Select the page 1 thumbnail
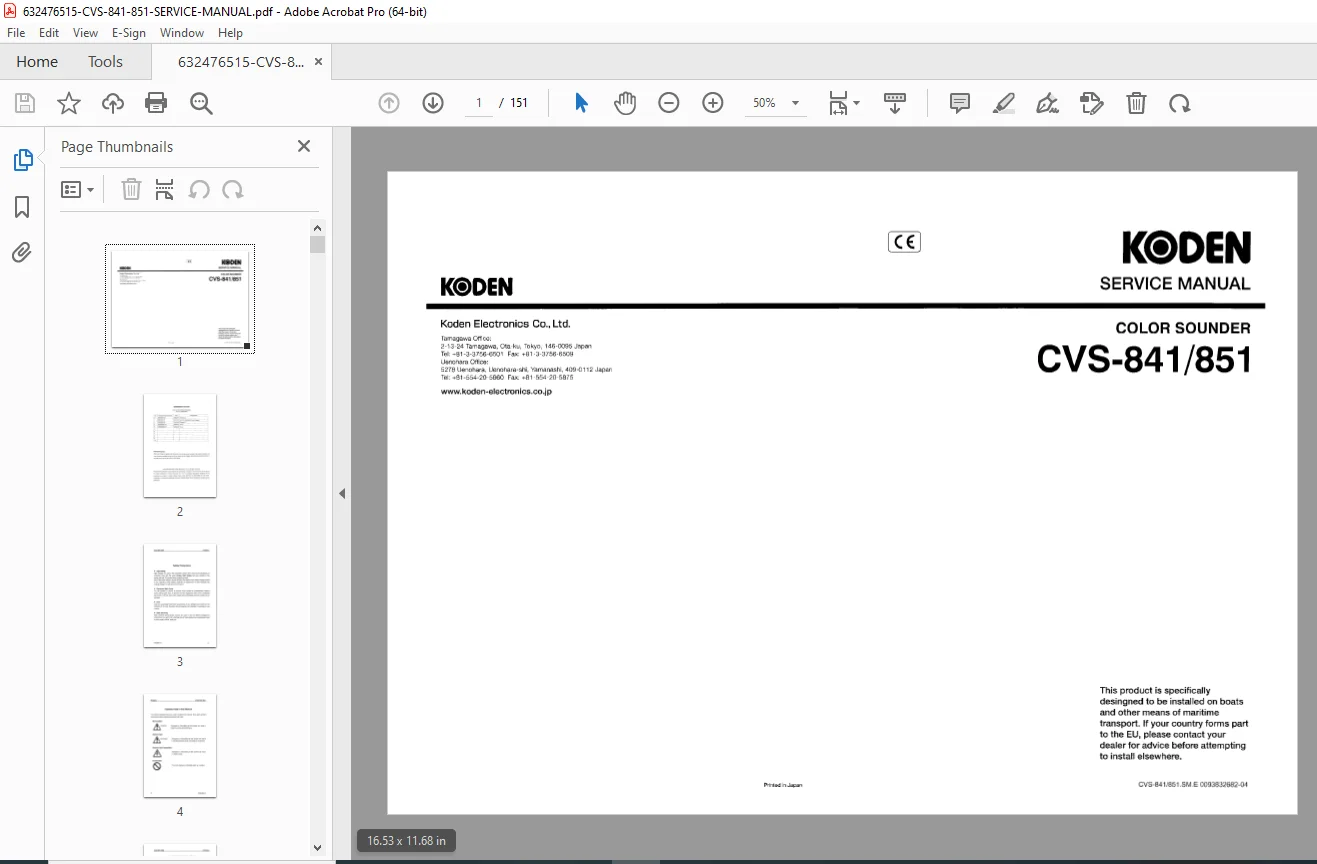This screenshot has width=1317, height=864. (x=180, y=298)
